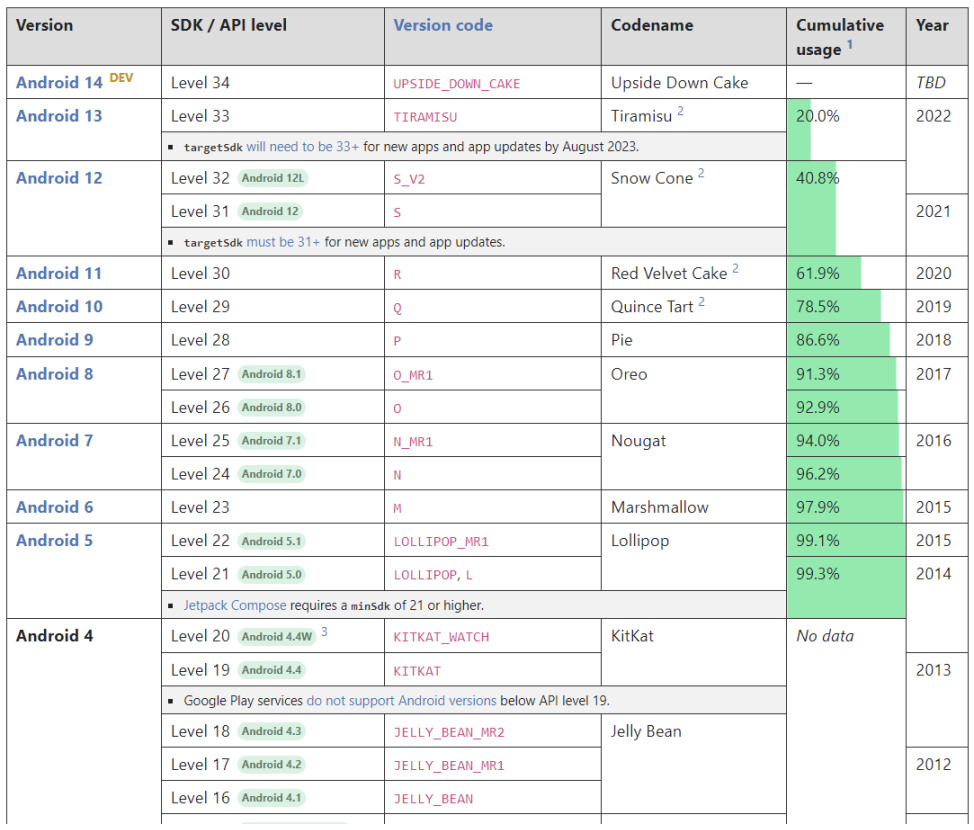Open the Android 12 version link
Viewport: 974px width, 830px height.
[59, 178]
